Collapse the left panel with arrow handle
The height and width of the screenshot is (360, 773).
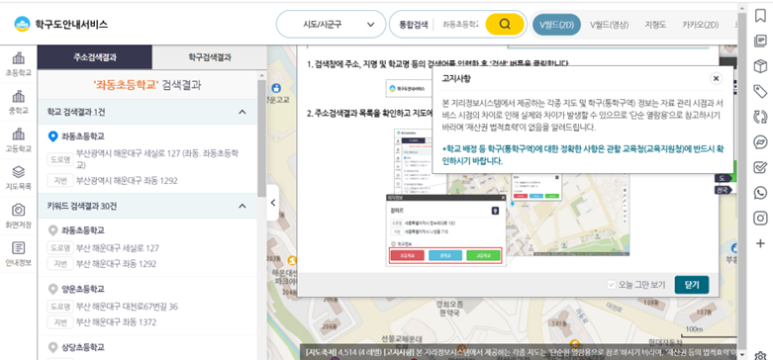273,203
